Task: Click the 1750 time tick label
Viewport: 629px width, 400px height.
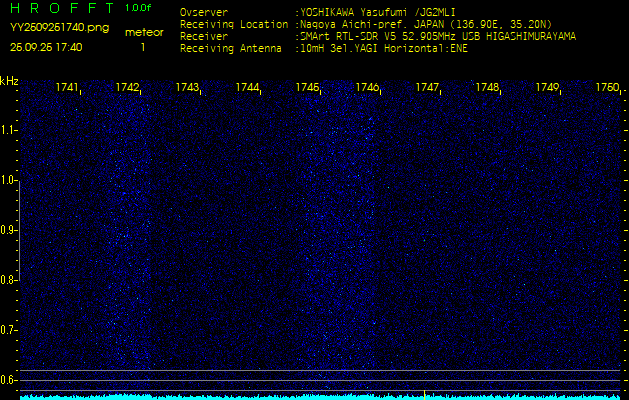Action: coord(607,87)
